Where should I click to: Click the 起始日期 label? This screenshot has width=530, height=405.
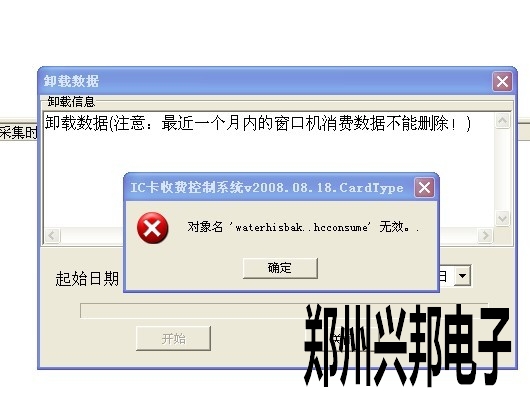click(x=87, y=279)
